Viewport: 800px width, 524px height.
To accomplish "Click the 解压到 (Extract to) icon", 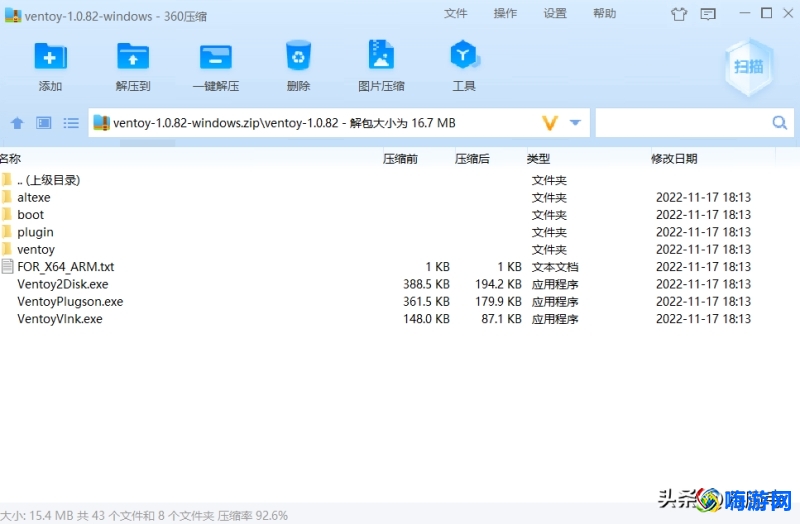I will point(133,56).
